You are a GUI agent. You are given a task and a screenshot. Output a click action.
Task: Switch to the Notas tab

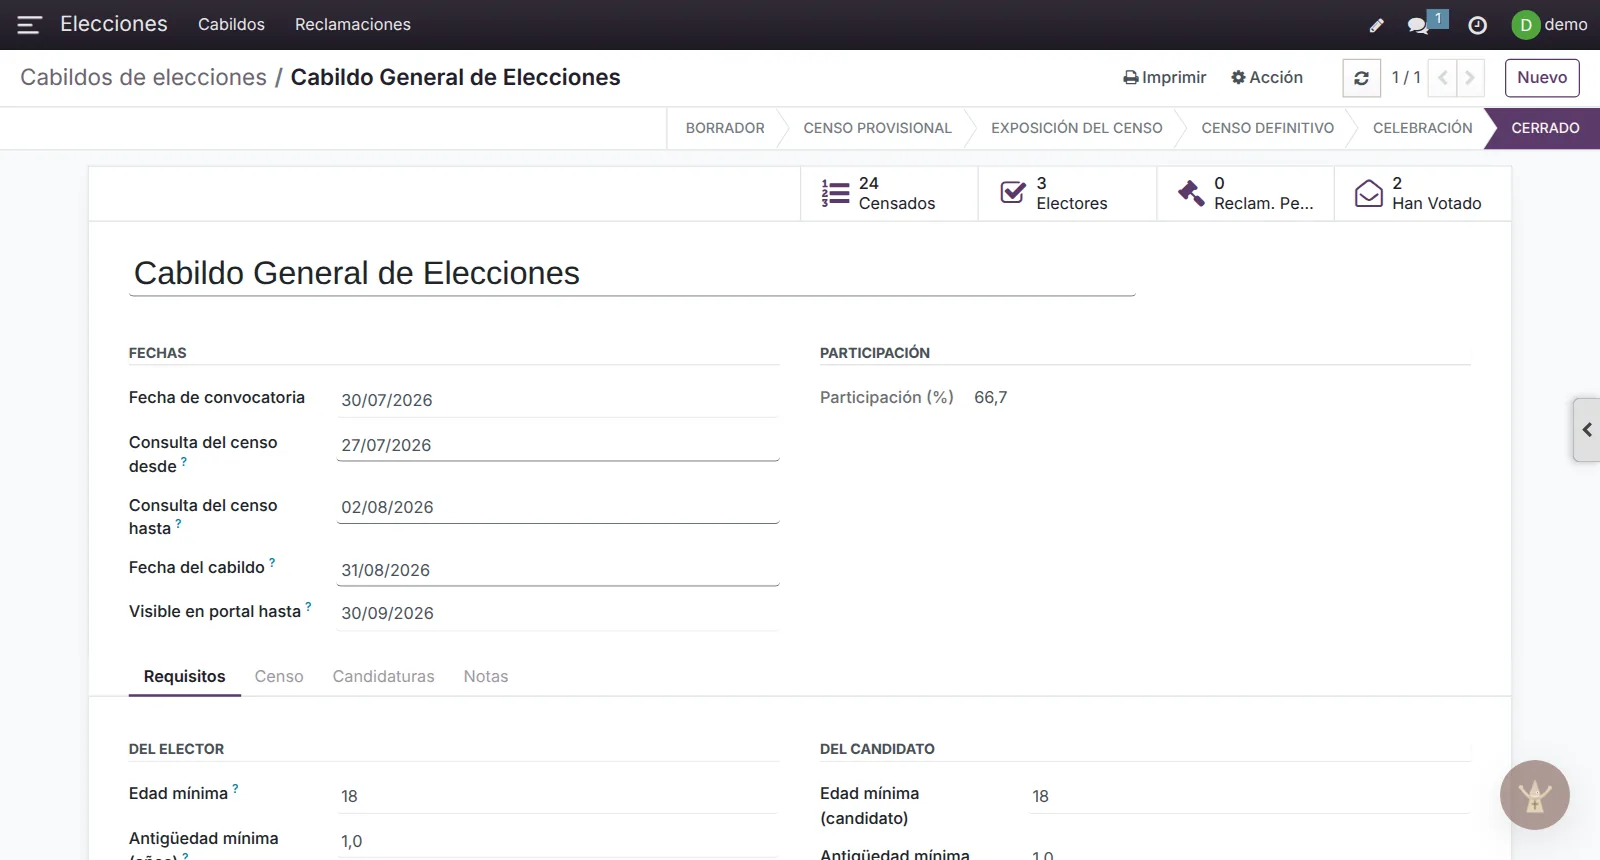(486, 677)
